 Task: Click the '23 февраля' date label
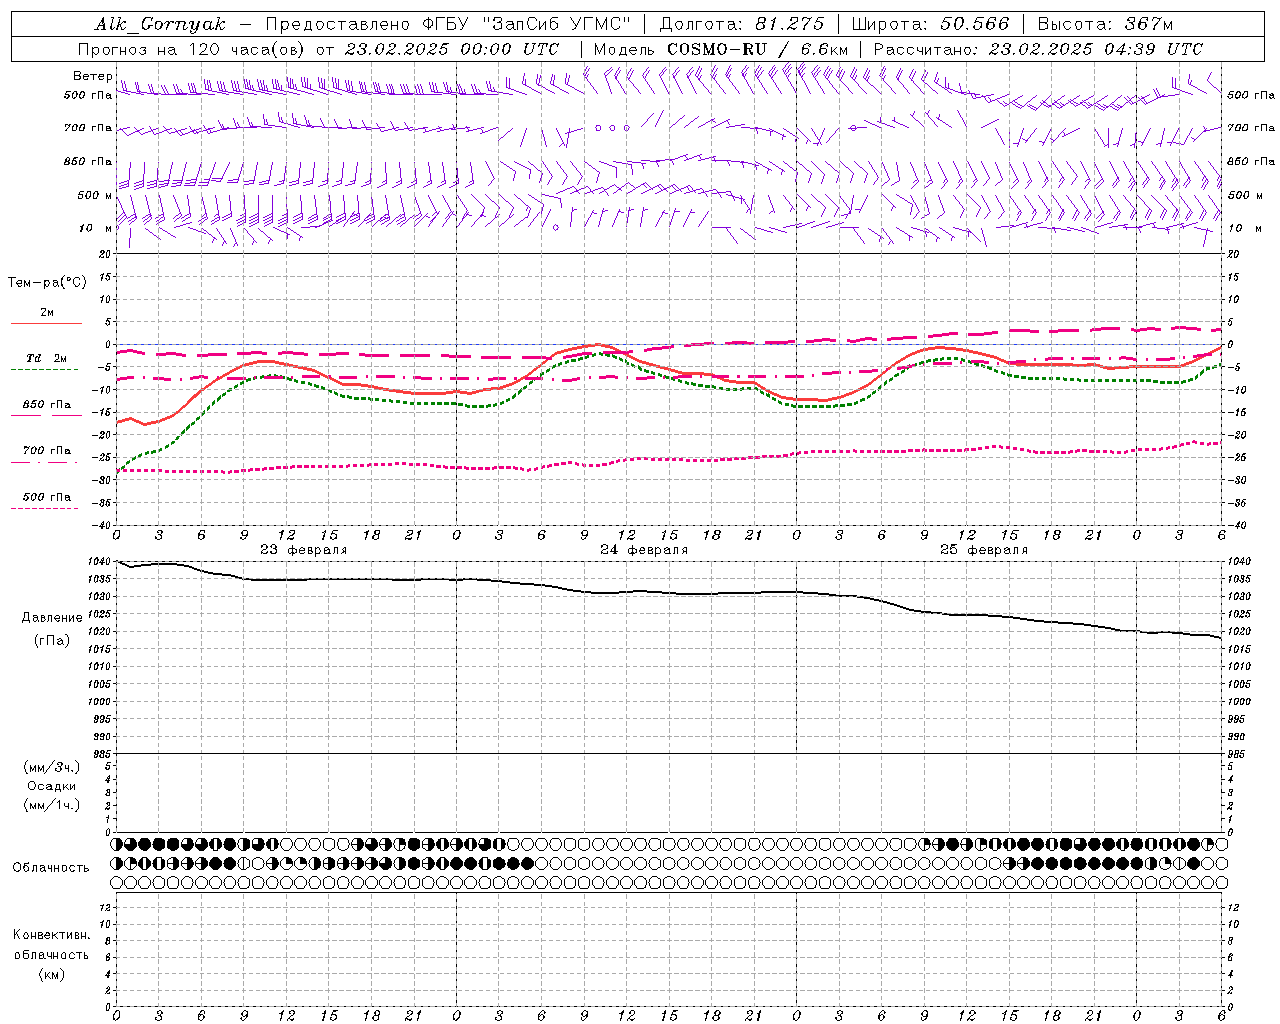pyautogui.click(x=304, y=550)
